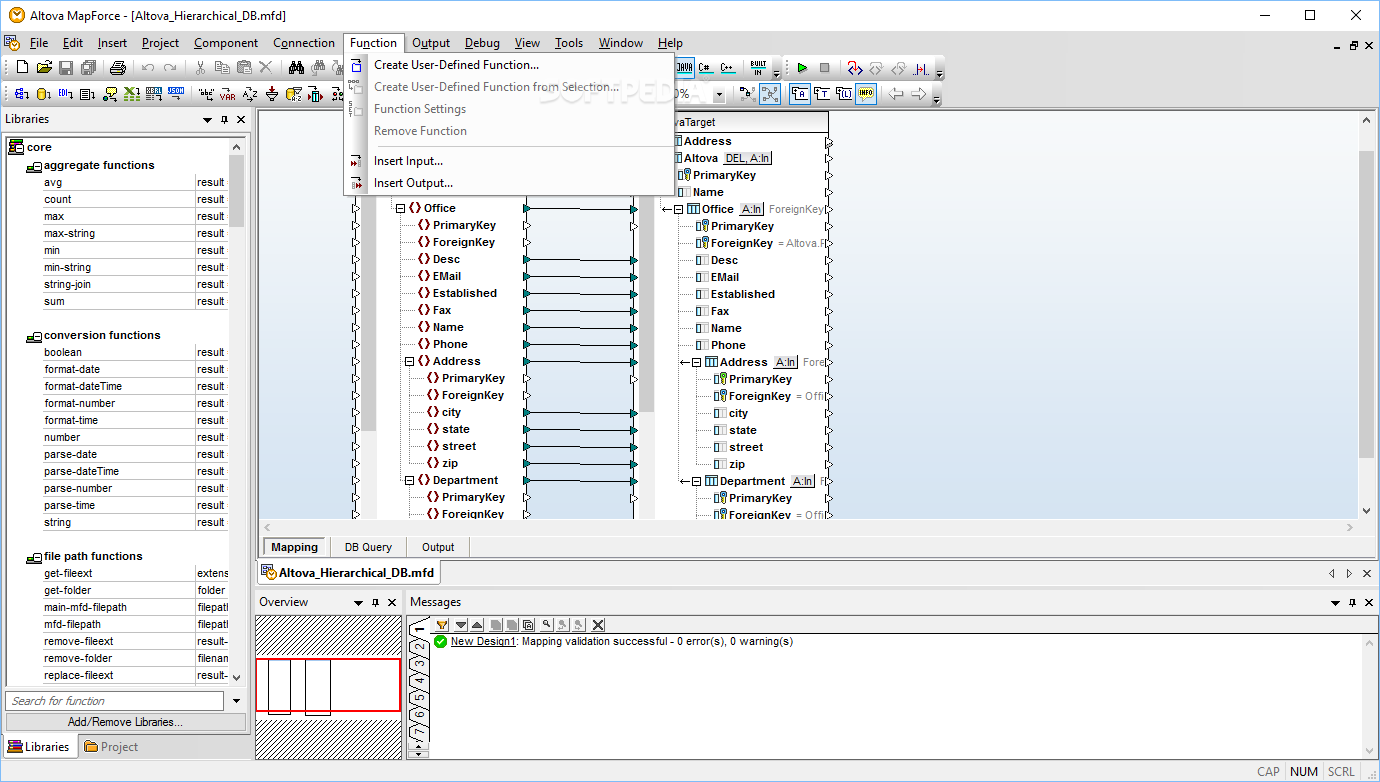Insert Variable (VAR) icon
This screenshot has height=782, width=1380.
pyautogui.click(x=228, y=94)
